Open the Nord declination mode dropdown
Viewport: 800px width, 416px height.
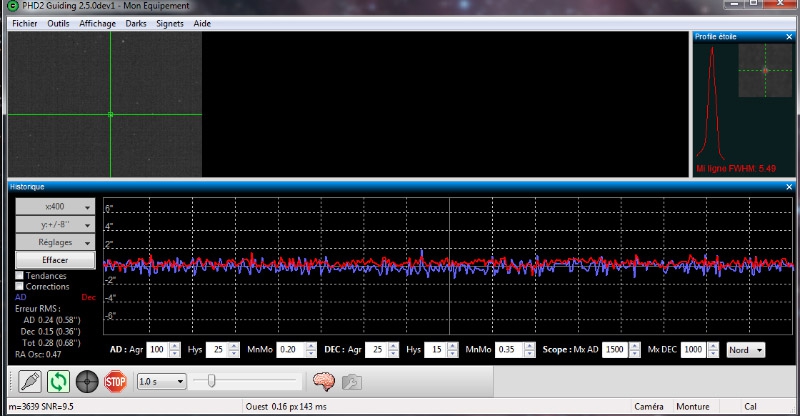pyautogui.click(x=745, y=350)
